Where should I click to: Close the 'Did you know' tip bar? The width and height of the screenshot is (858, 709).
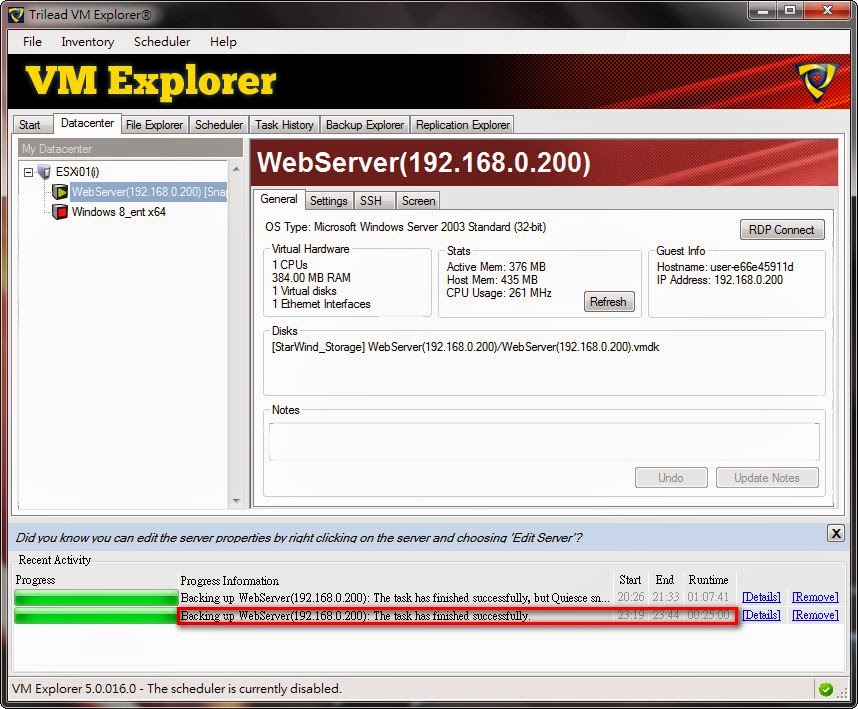836,533
